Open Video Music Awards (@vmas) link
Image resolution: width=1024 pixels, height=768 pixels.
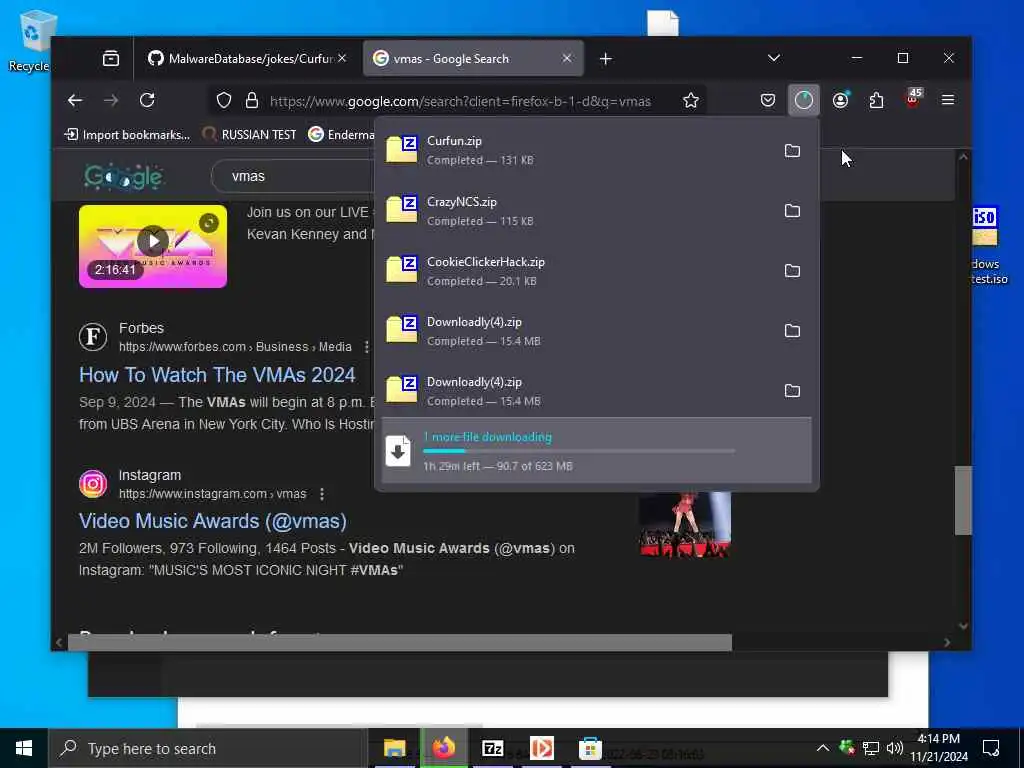(x=213, y=521)
